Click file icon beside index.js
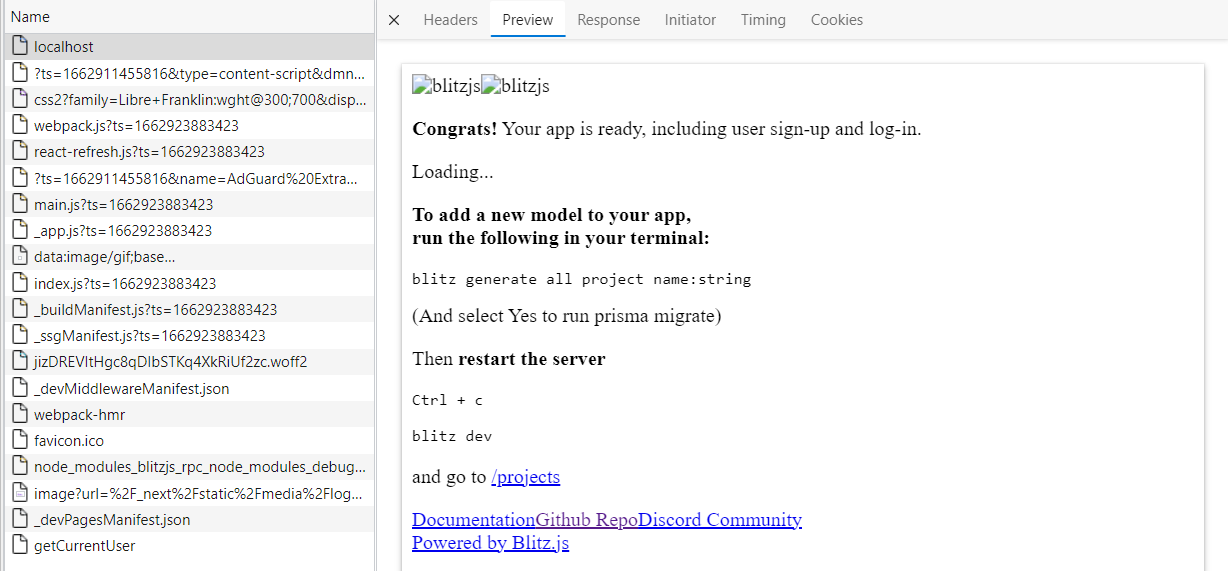Image resolution: width=1228 pixels, height=571 pixels. 20,282
